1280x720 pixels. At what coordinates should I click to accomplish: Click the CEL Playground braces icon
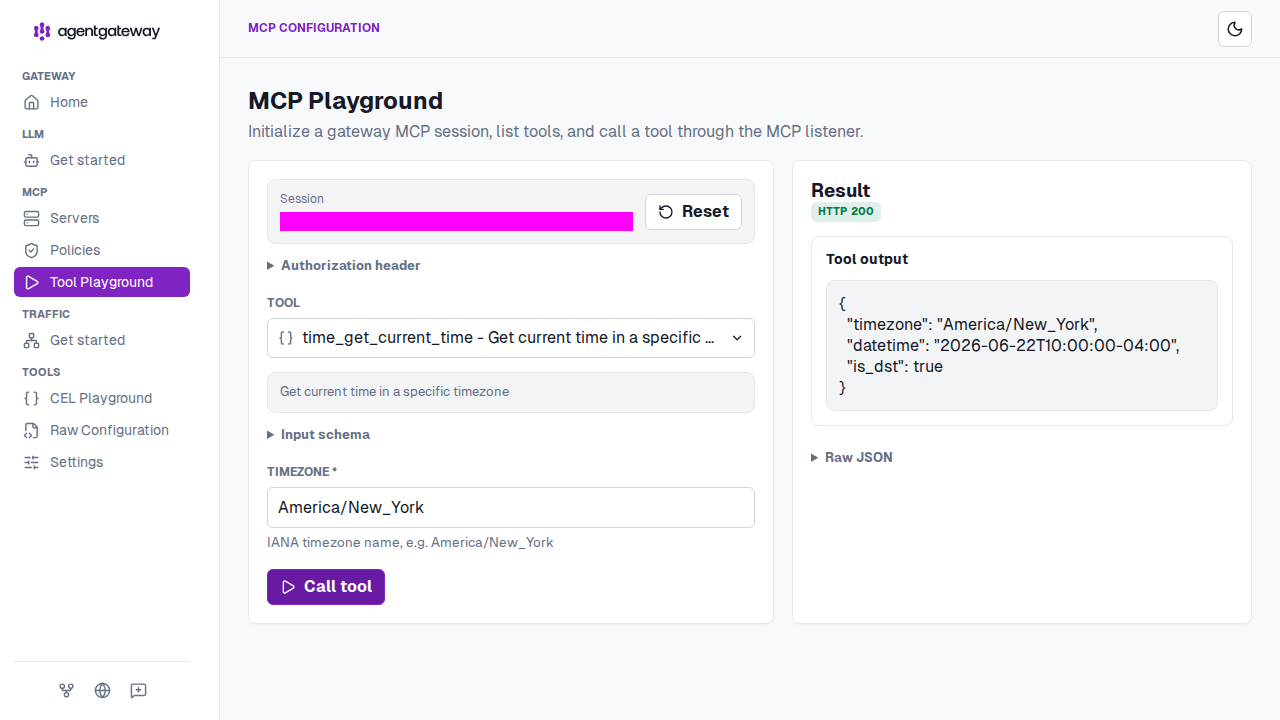[31, 398]
